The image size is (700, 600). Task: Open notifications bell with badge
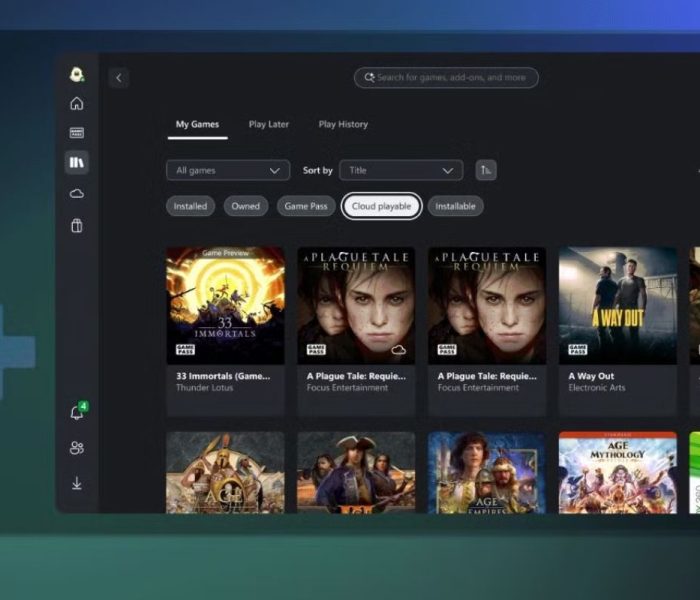pos(78,412)
